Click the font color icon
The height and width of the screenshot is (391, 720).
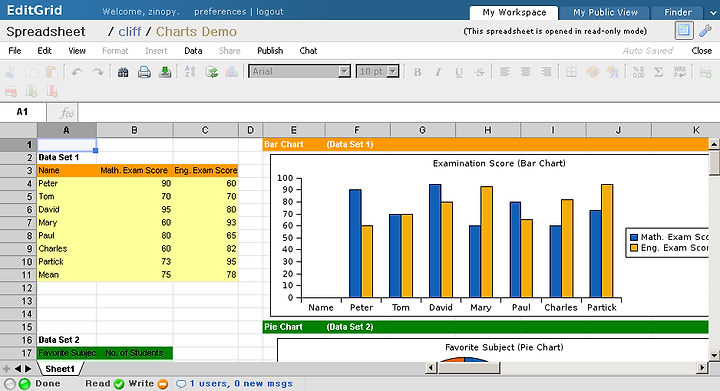tap(613, 72)
